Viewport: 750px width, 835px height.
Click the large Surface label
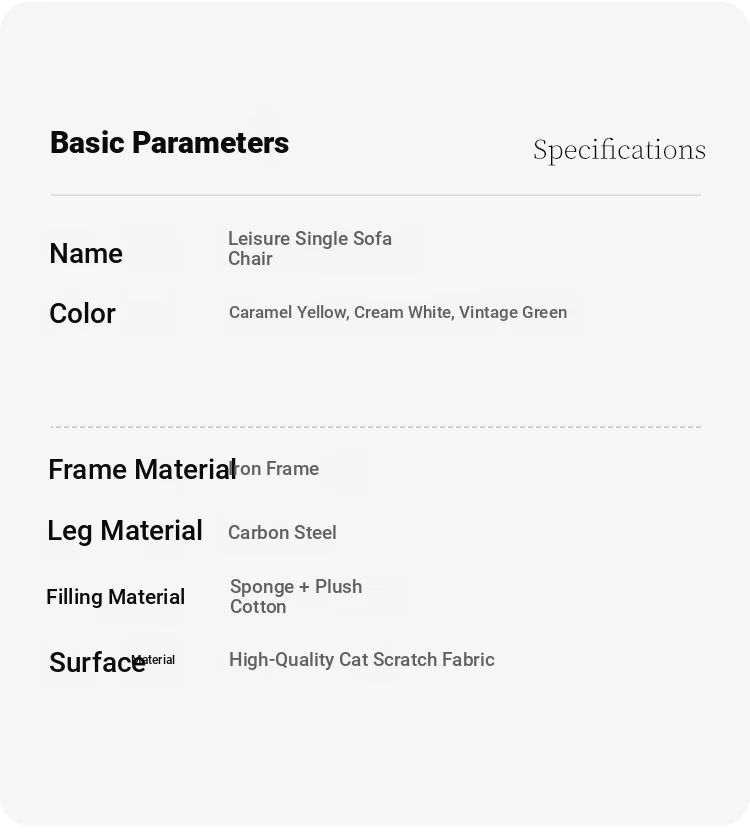[97, 662]
